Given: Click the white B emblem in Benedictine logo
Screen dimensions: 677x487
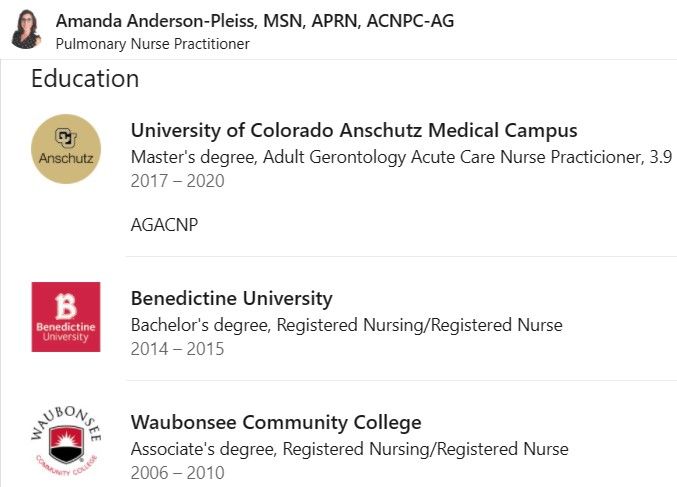Looking at the screenshot, I should (66, 307).
